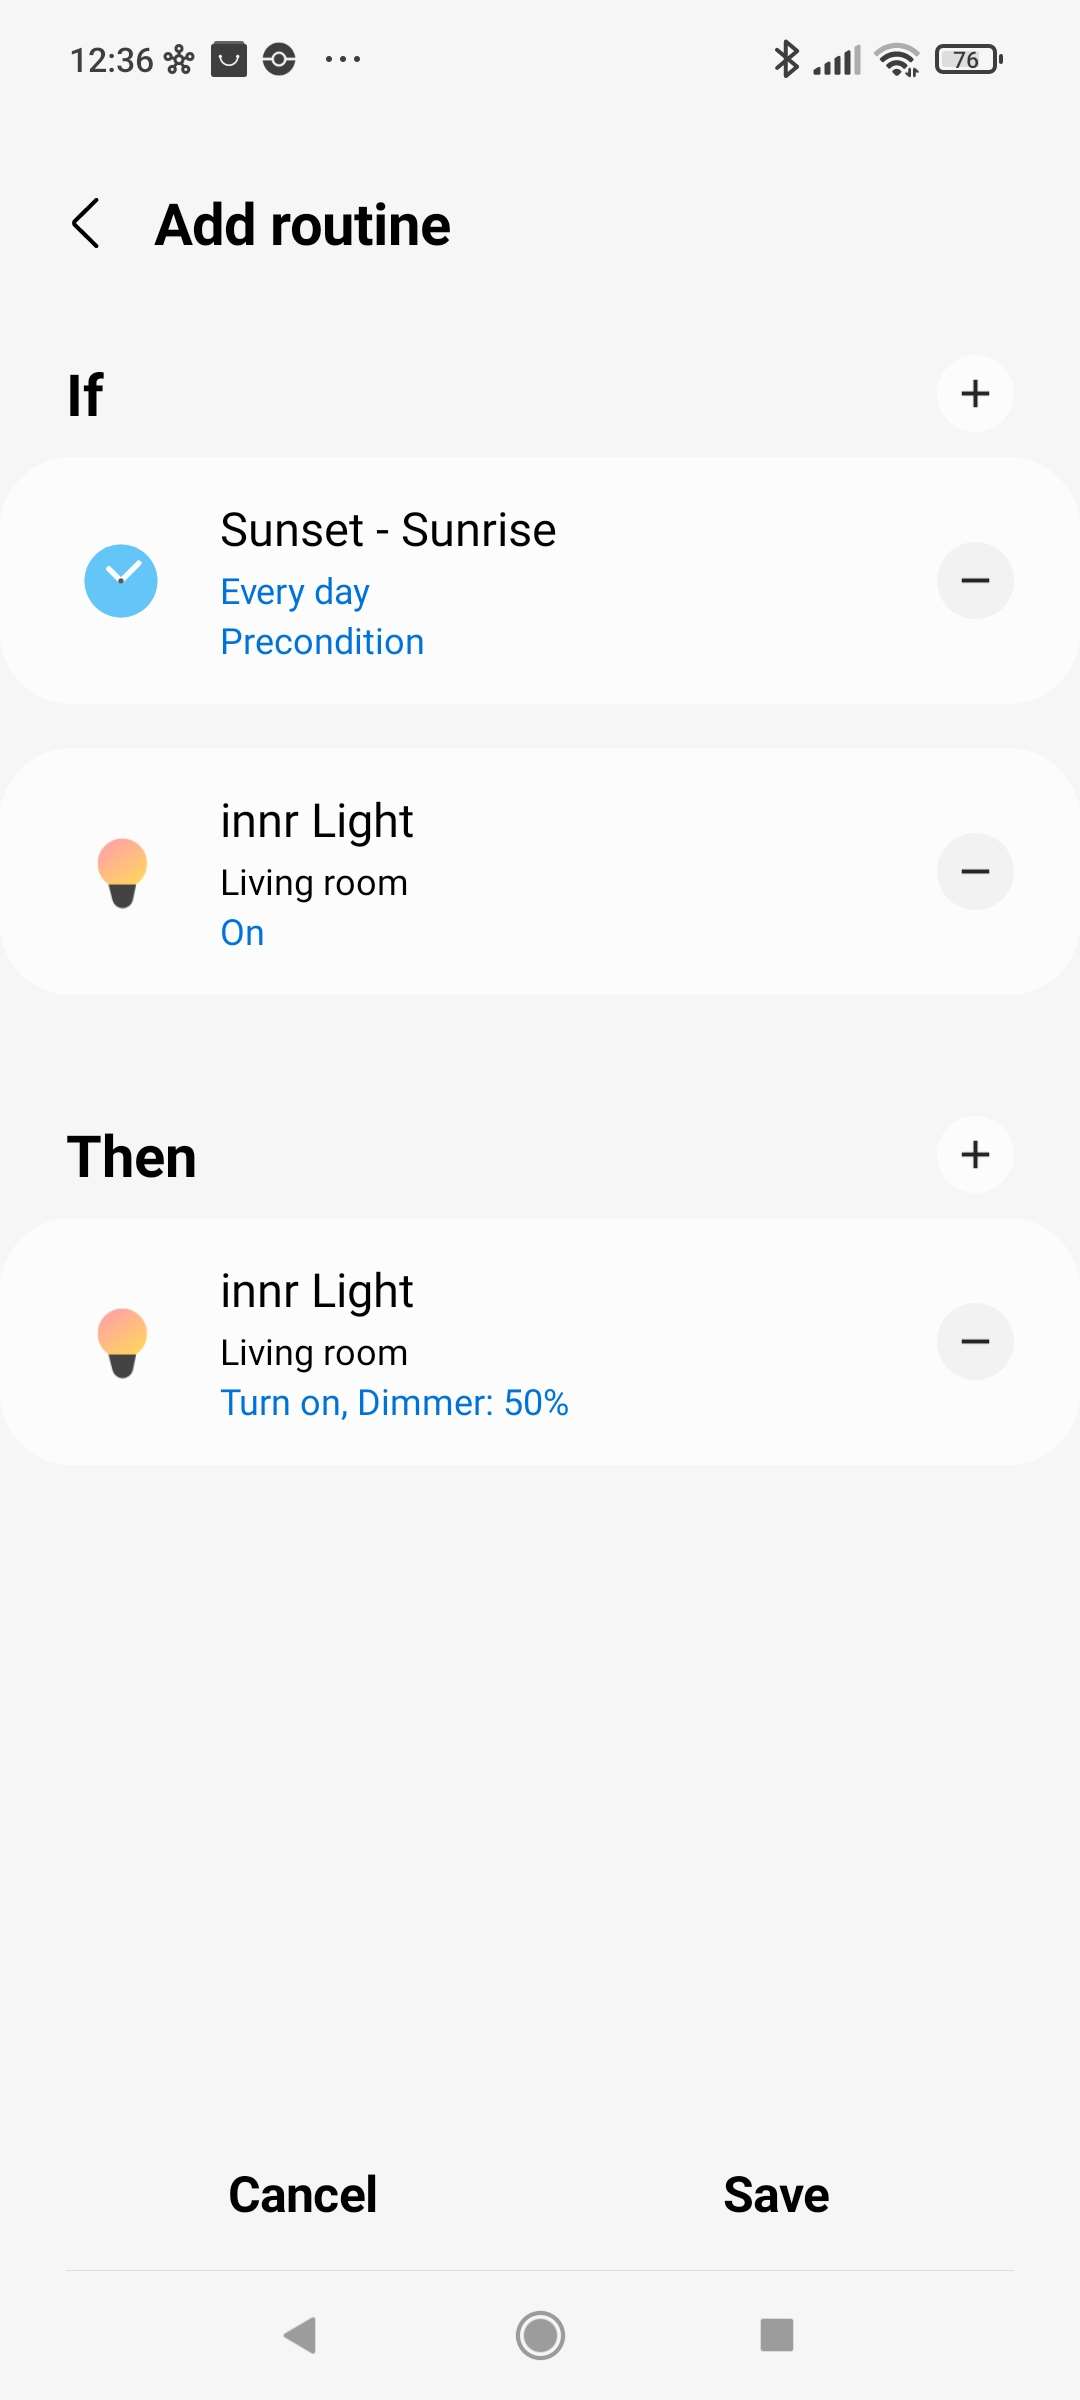Tap the back arrow beside Add routine
1080x2400 pixels.
[x=87, y=223]
